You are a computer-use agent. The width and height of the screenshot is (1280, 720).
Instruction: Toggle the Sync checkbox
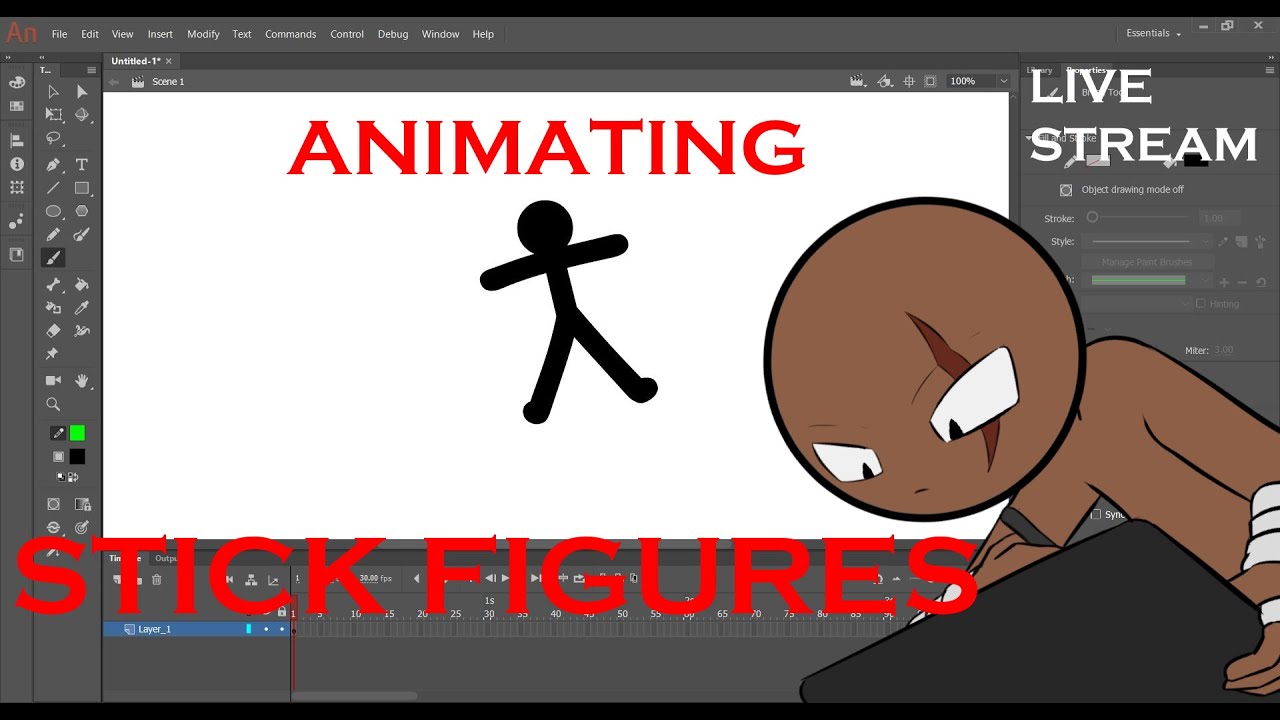click(x=1096, y=514)
